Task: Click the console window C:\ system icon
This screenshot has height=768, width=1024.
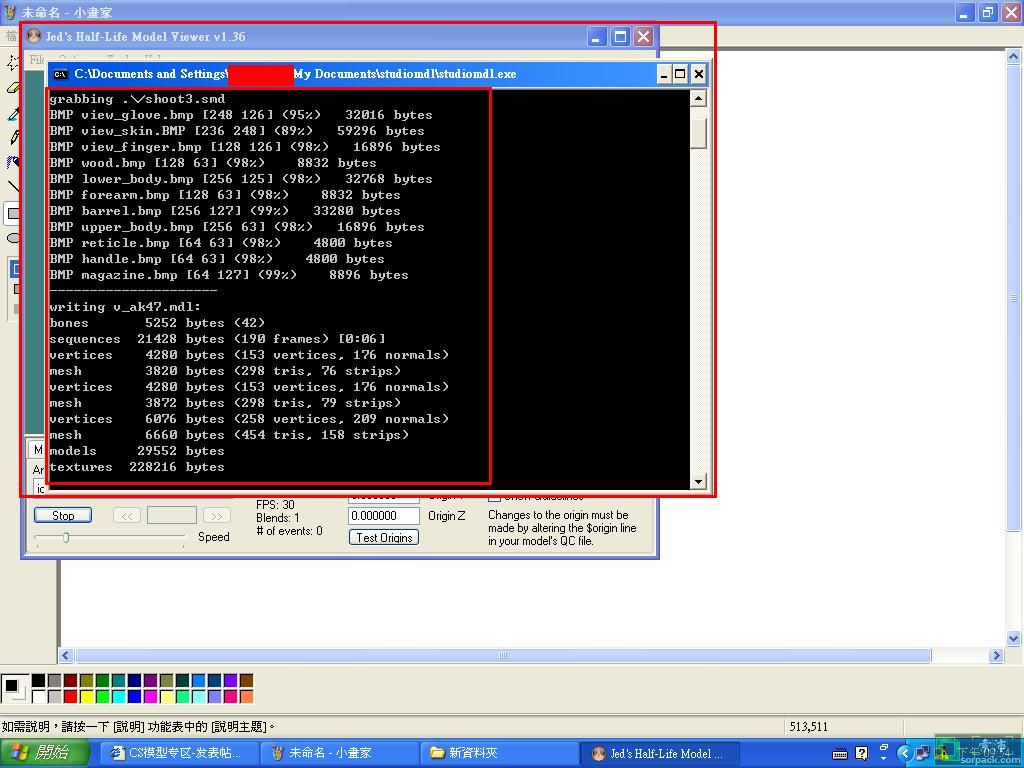Action: pyautogui.click(x=60, y=74)
